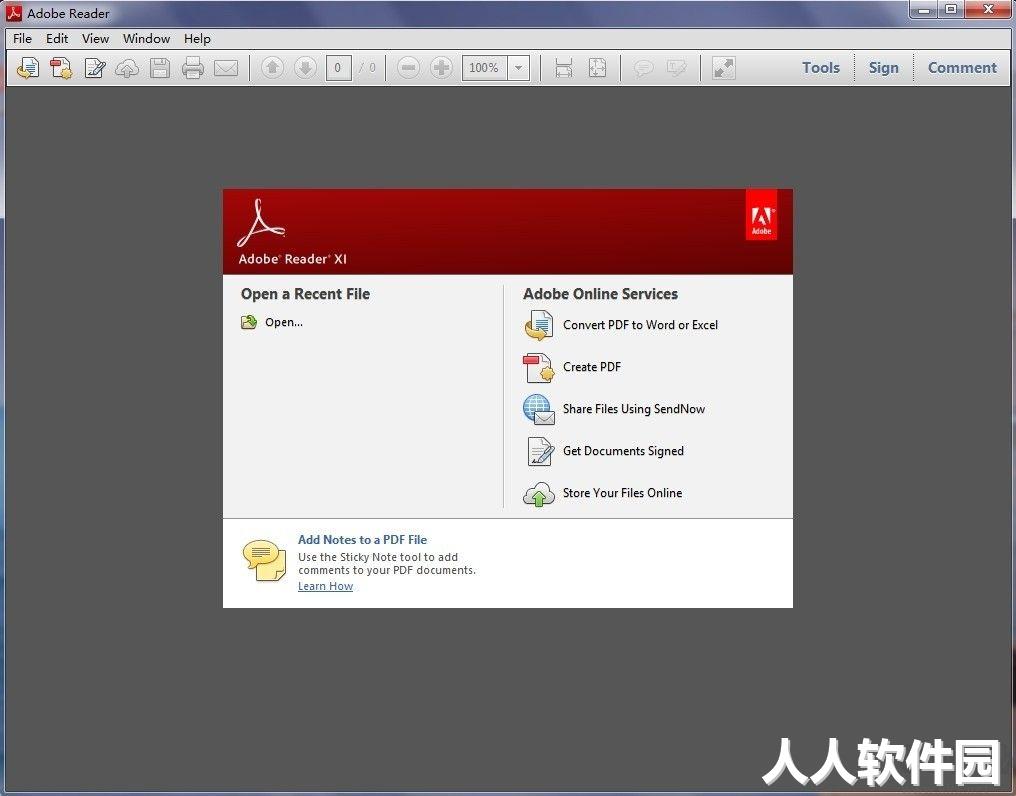The width and height of the screenshot is (1016, 796).
Task: Open the Sign pane
Action: 883,67
